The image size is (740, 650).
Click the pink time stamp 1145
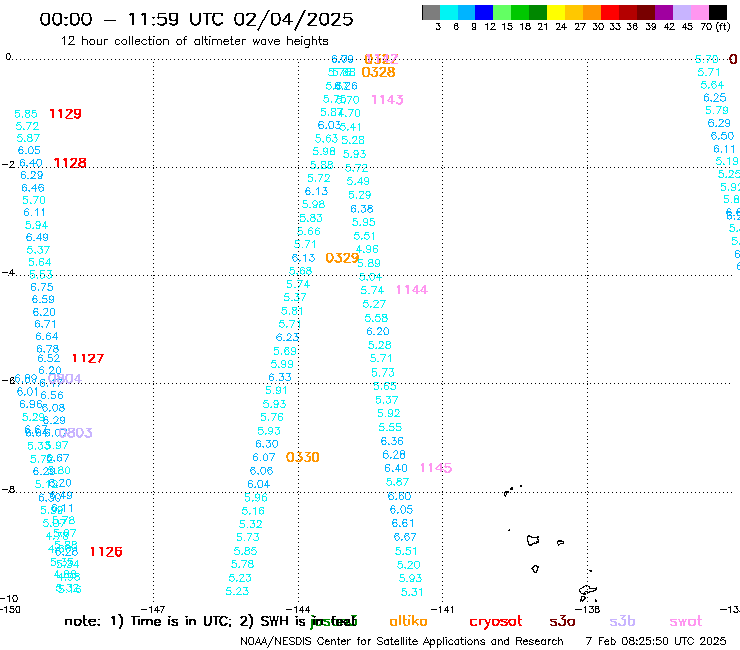click(x=436, y=468)
